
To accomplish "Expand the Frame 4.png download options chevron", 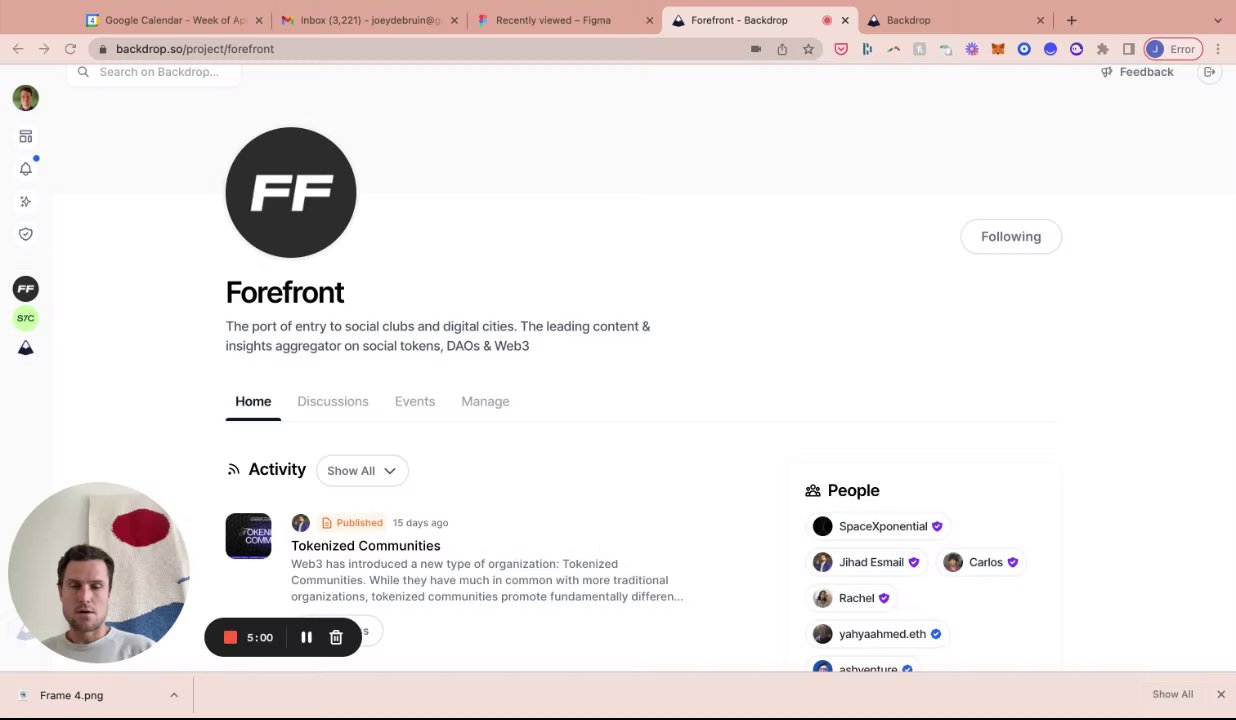I will point(174,695).
